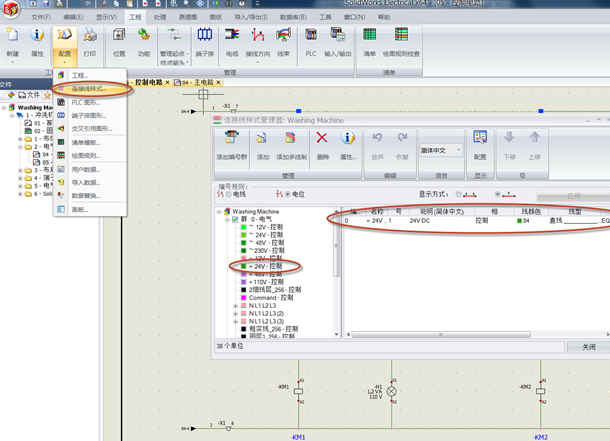Choose 清单模板... from the 配置 menu
Viewport: 610px width, 441px height.
pyautogui.click(x=90, y=143)
